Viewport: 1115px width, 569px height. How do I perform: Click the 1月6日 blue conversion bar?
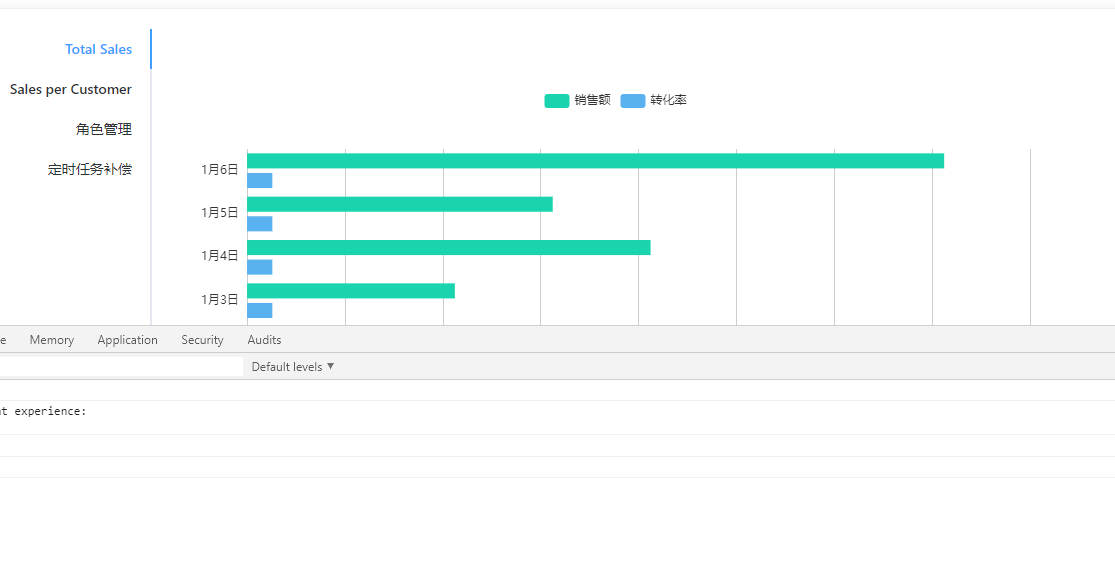tap(260, 181)
